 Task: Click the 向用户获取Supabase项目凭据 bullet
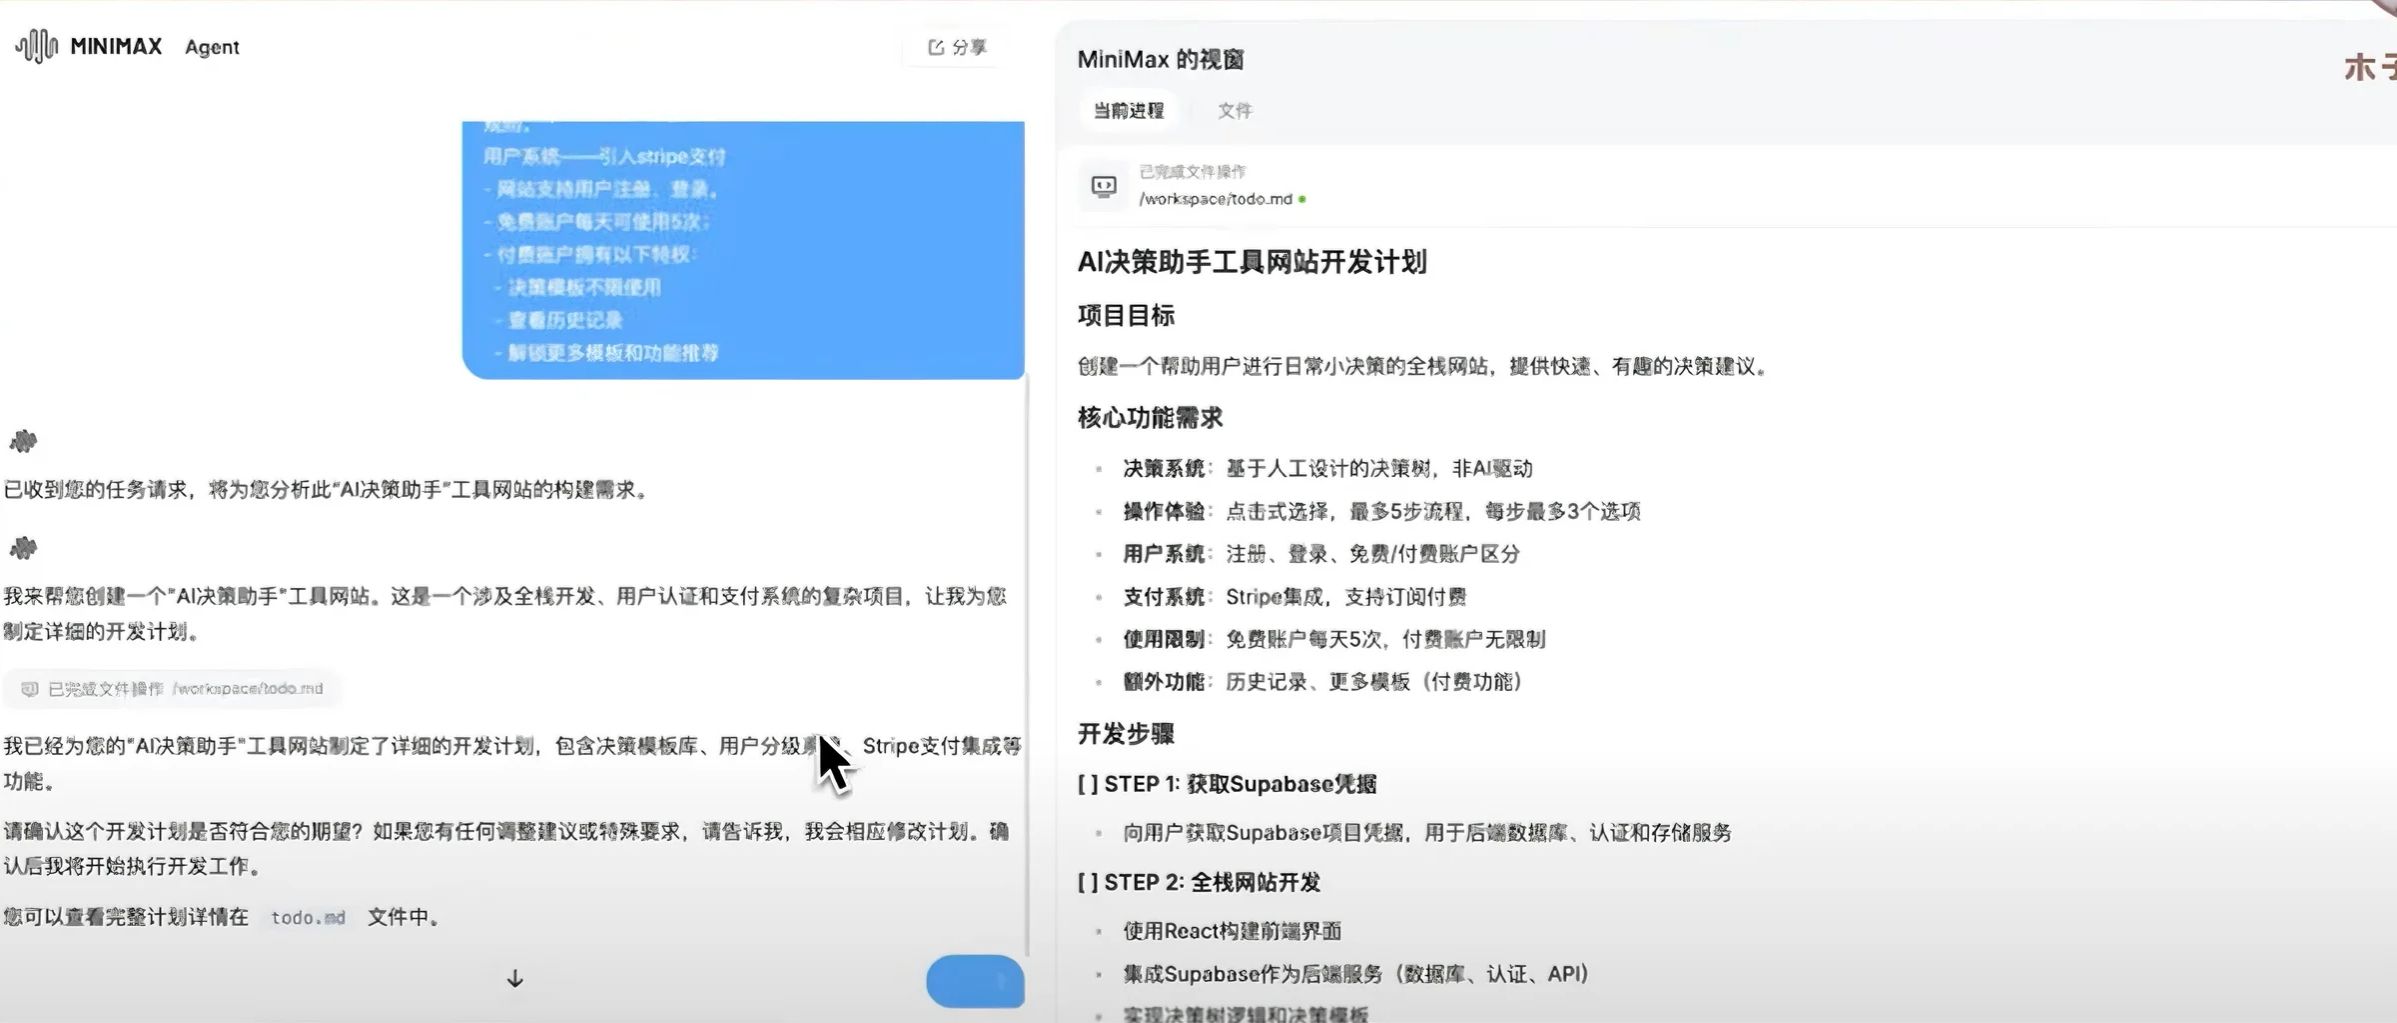tap(1427, 833)
